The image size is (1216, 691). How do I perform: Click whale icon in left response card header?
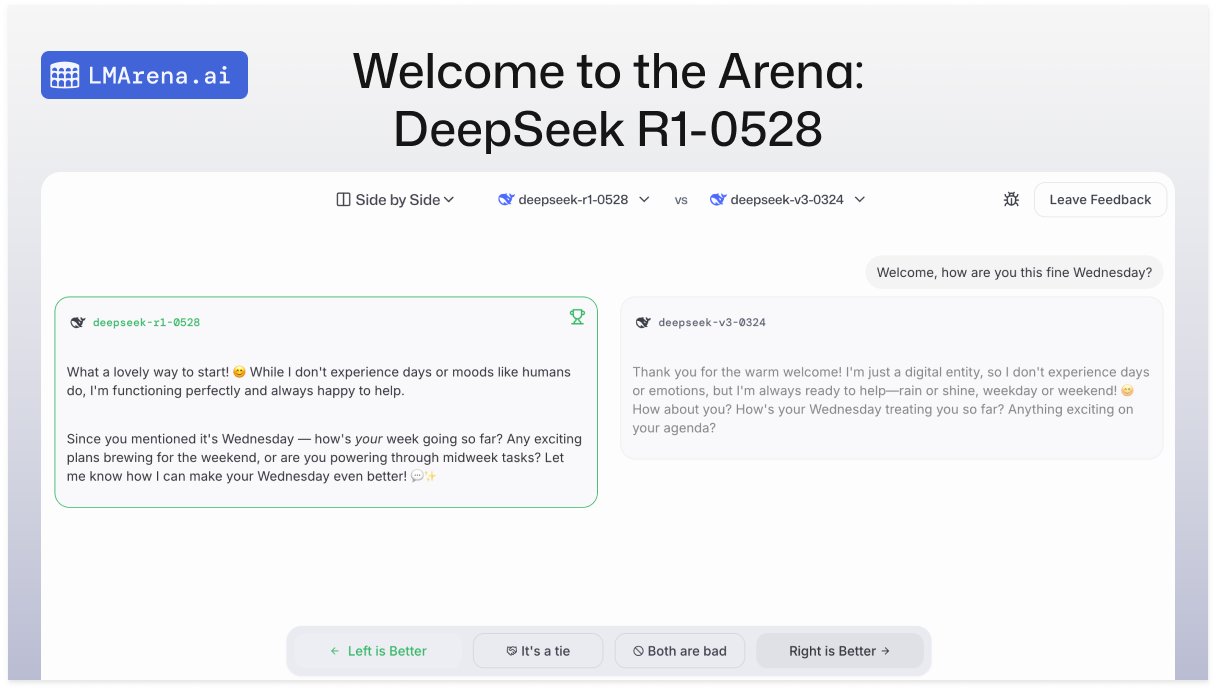pyautogui.click(x=78, y=323)
